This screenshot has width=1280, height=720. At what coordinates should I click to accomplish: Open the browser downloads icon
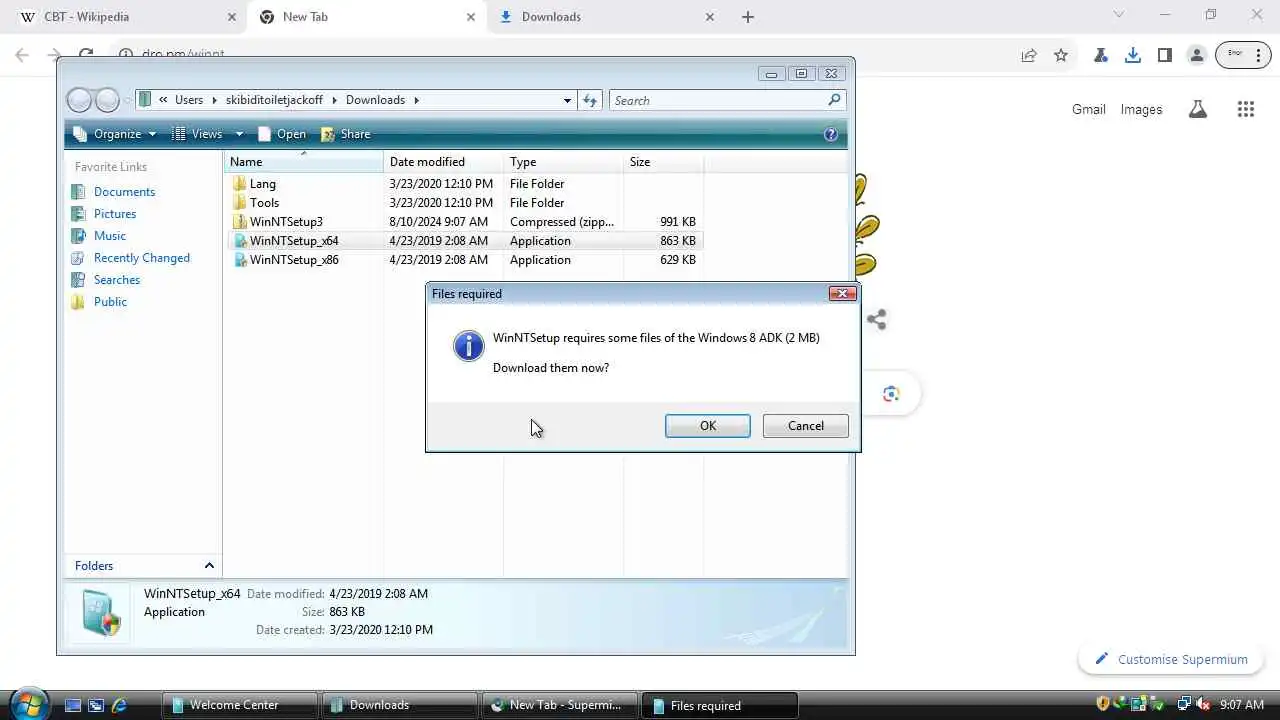pyautogui.click(x=1133, y=55)
